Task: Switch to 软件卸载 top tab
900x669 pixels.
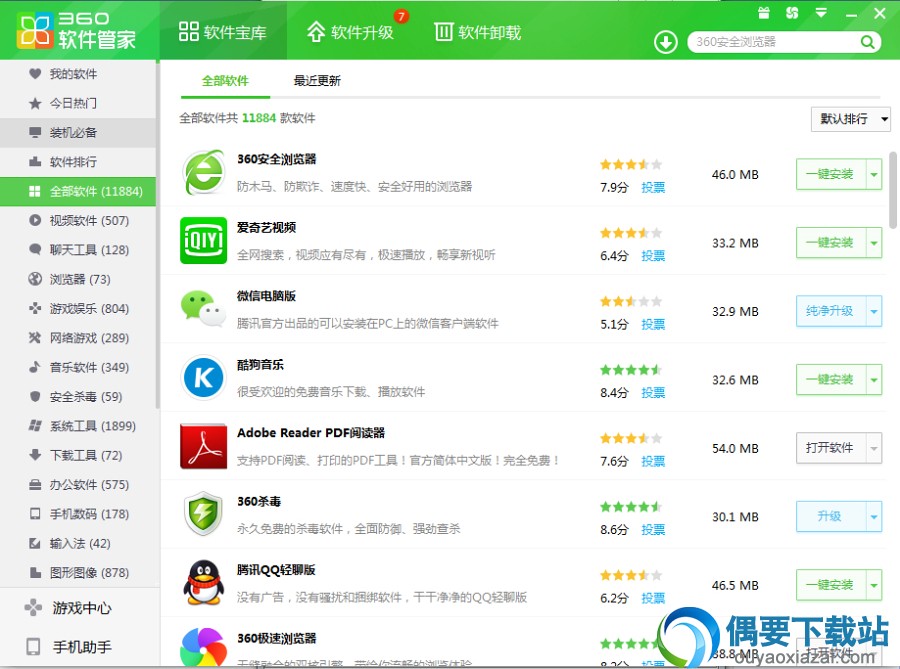Action: coord(478,32)
